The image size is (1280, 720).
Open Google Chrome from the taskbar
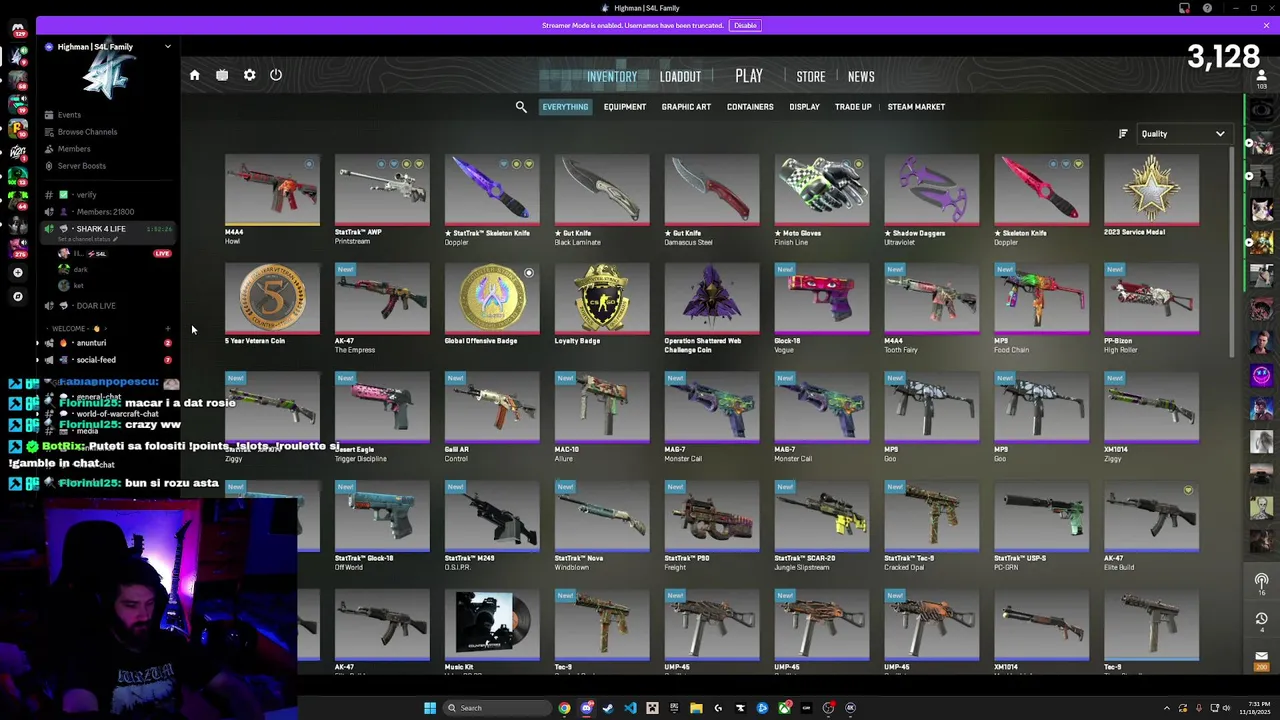(564, 708)
